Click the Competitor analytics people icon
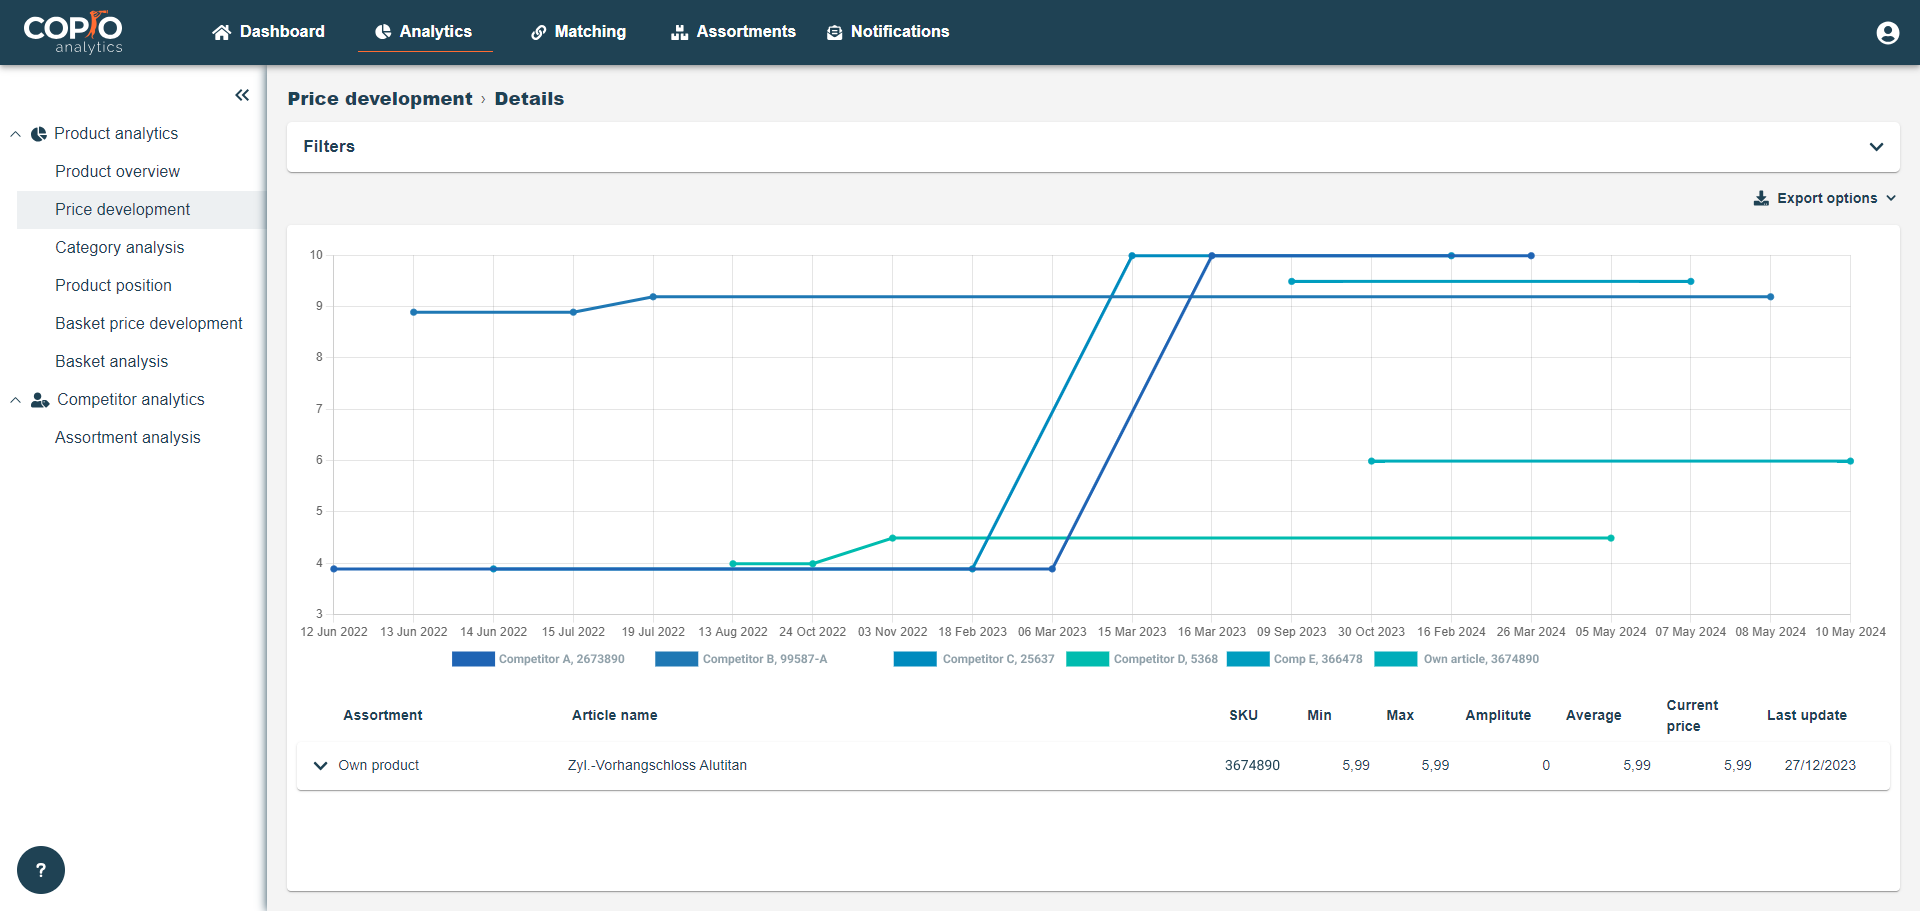1920x911 pixels. 38,399
